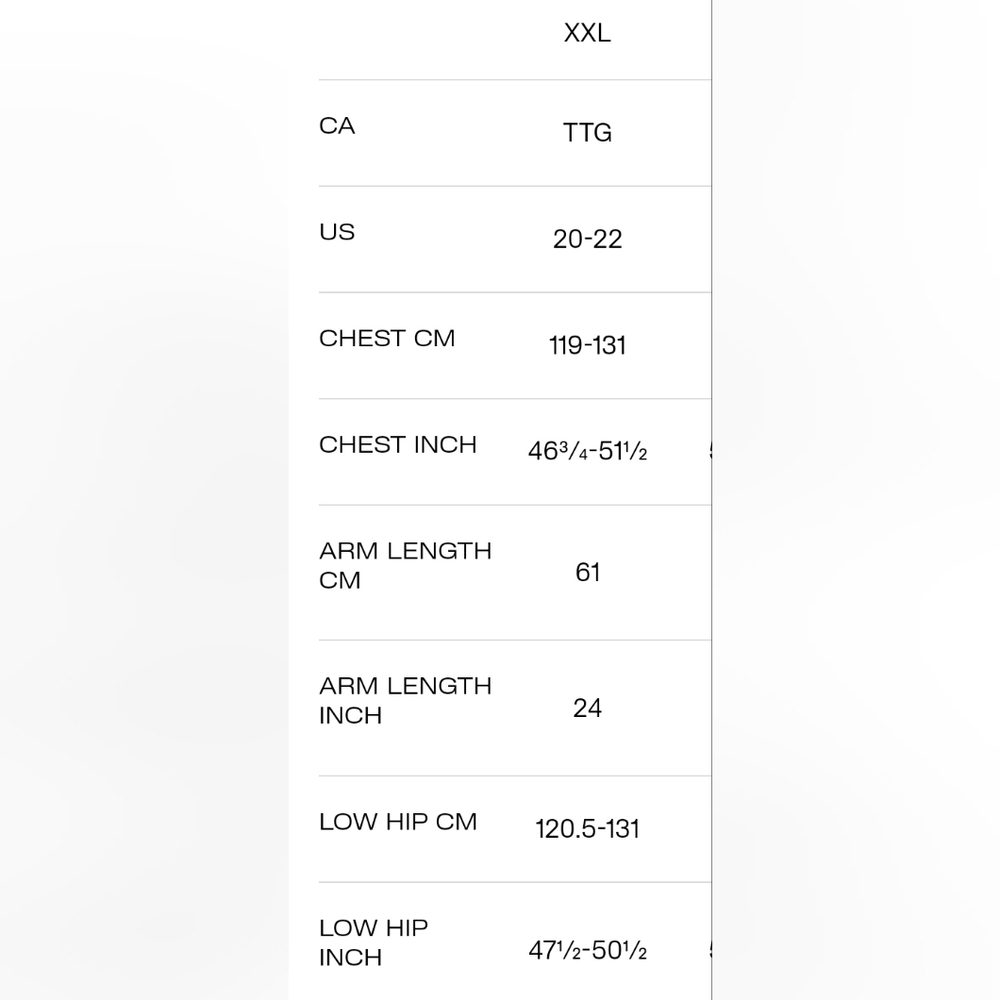
Task: Select the 24 arm length inch value
Action: (x=587, y=708)
